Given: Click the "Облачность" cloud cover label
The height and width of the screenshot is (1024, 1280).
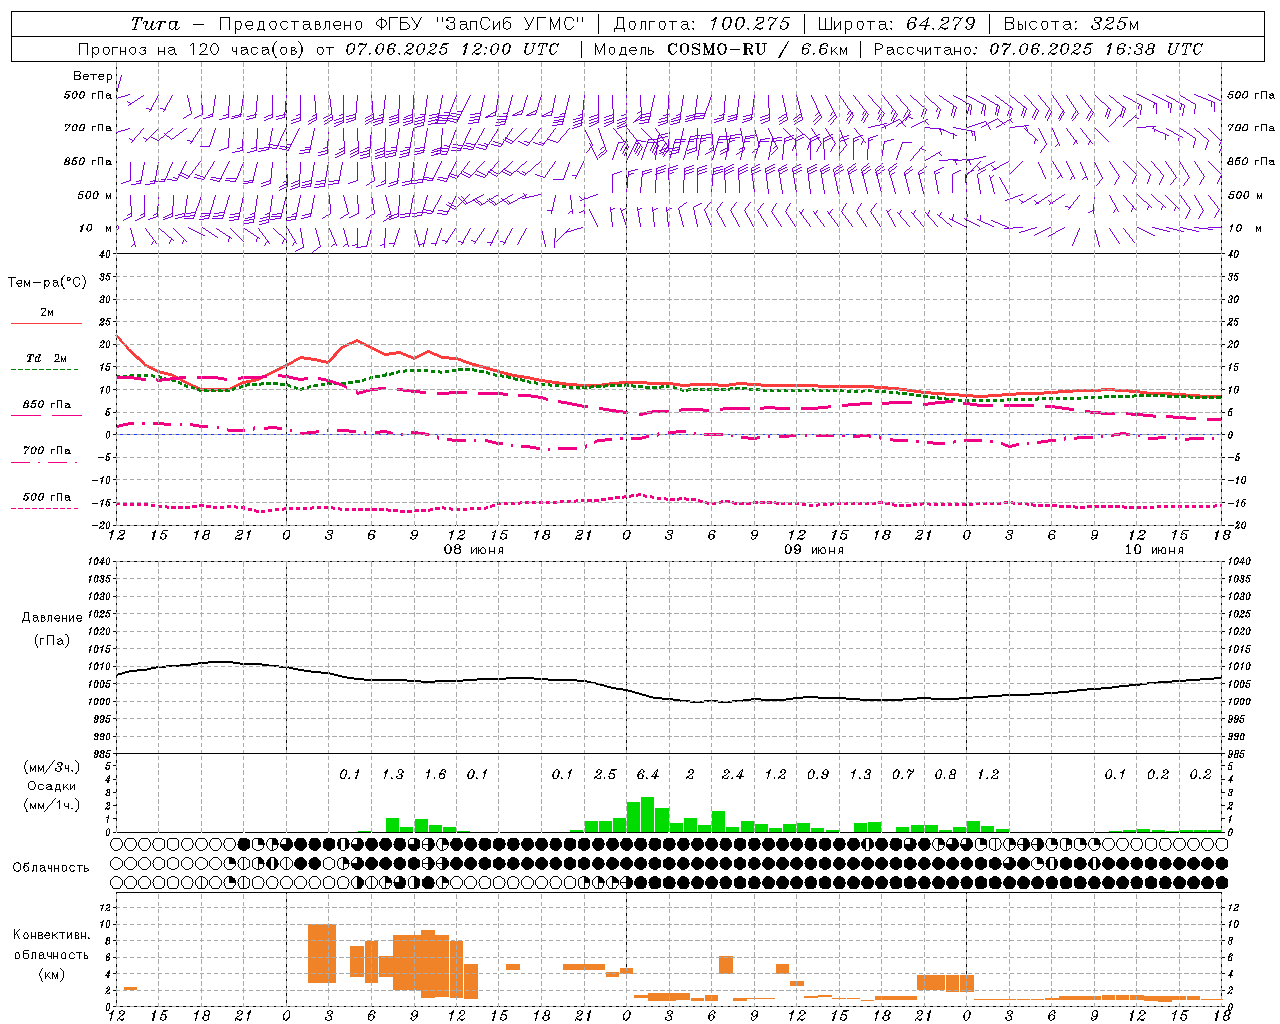Looking at the screenshot, I should pos(51,867).
